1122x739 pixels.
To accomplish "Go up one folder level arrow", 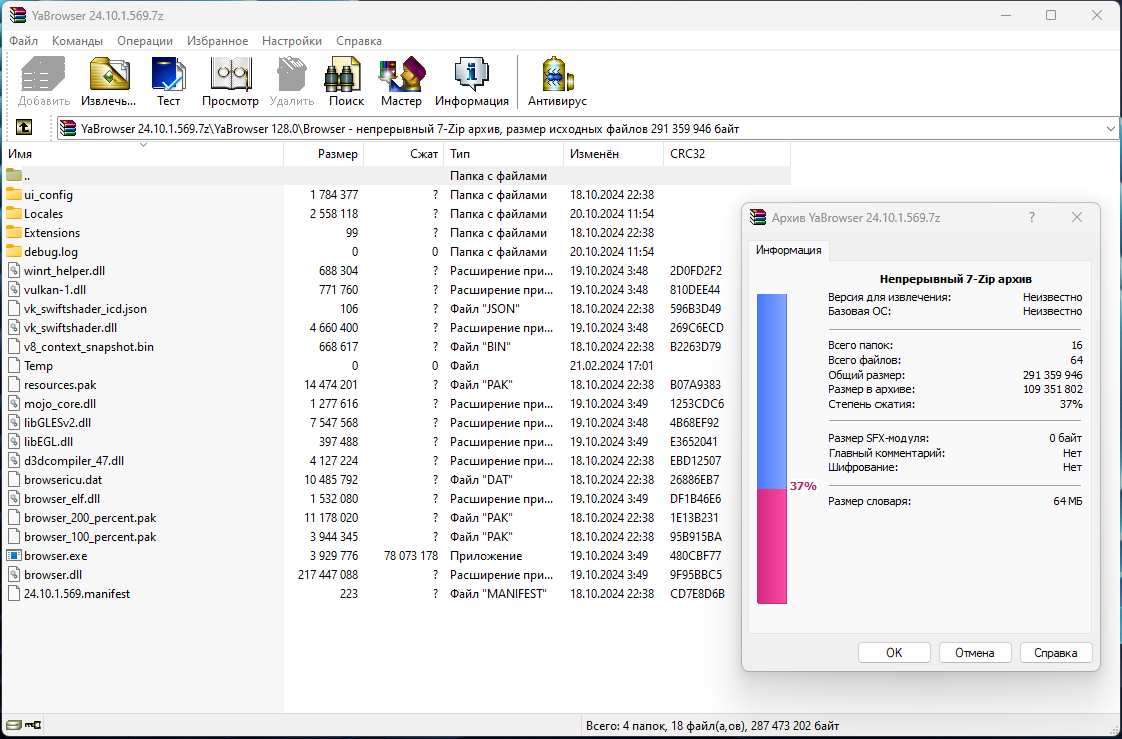I will pos(24,128).
